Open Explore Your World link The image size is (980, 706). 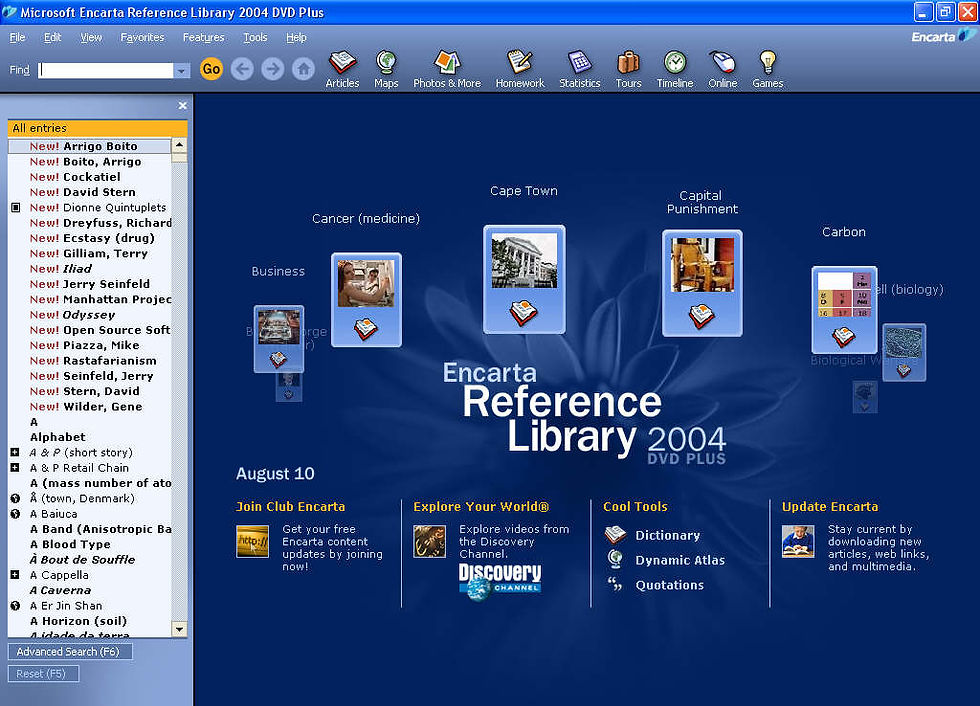[481, 507]
